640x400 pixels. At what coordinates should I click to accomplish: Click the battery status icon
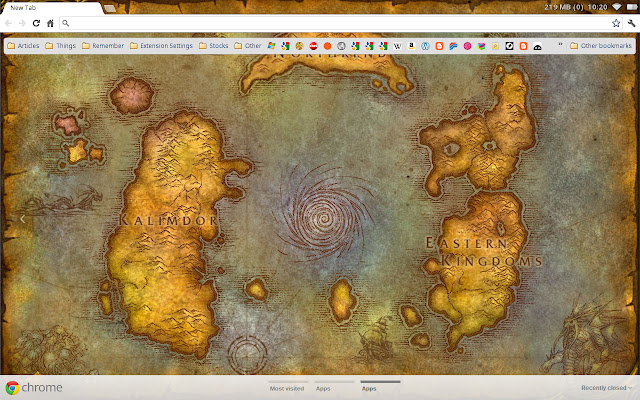[x=632, y=7]
